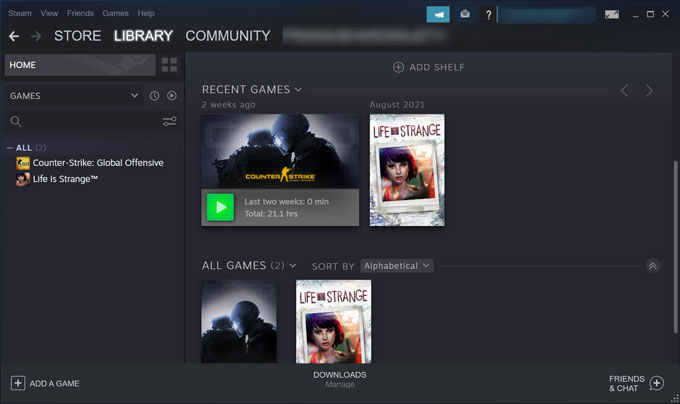The height and width of the screenshot is (404, 680).
Task: Click the SORT BY label
Action: click(333, 266)
